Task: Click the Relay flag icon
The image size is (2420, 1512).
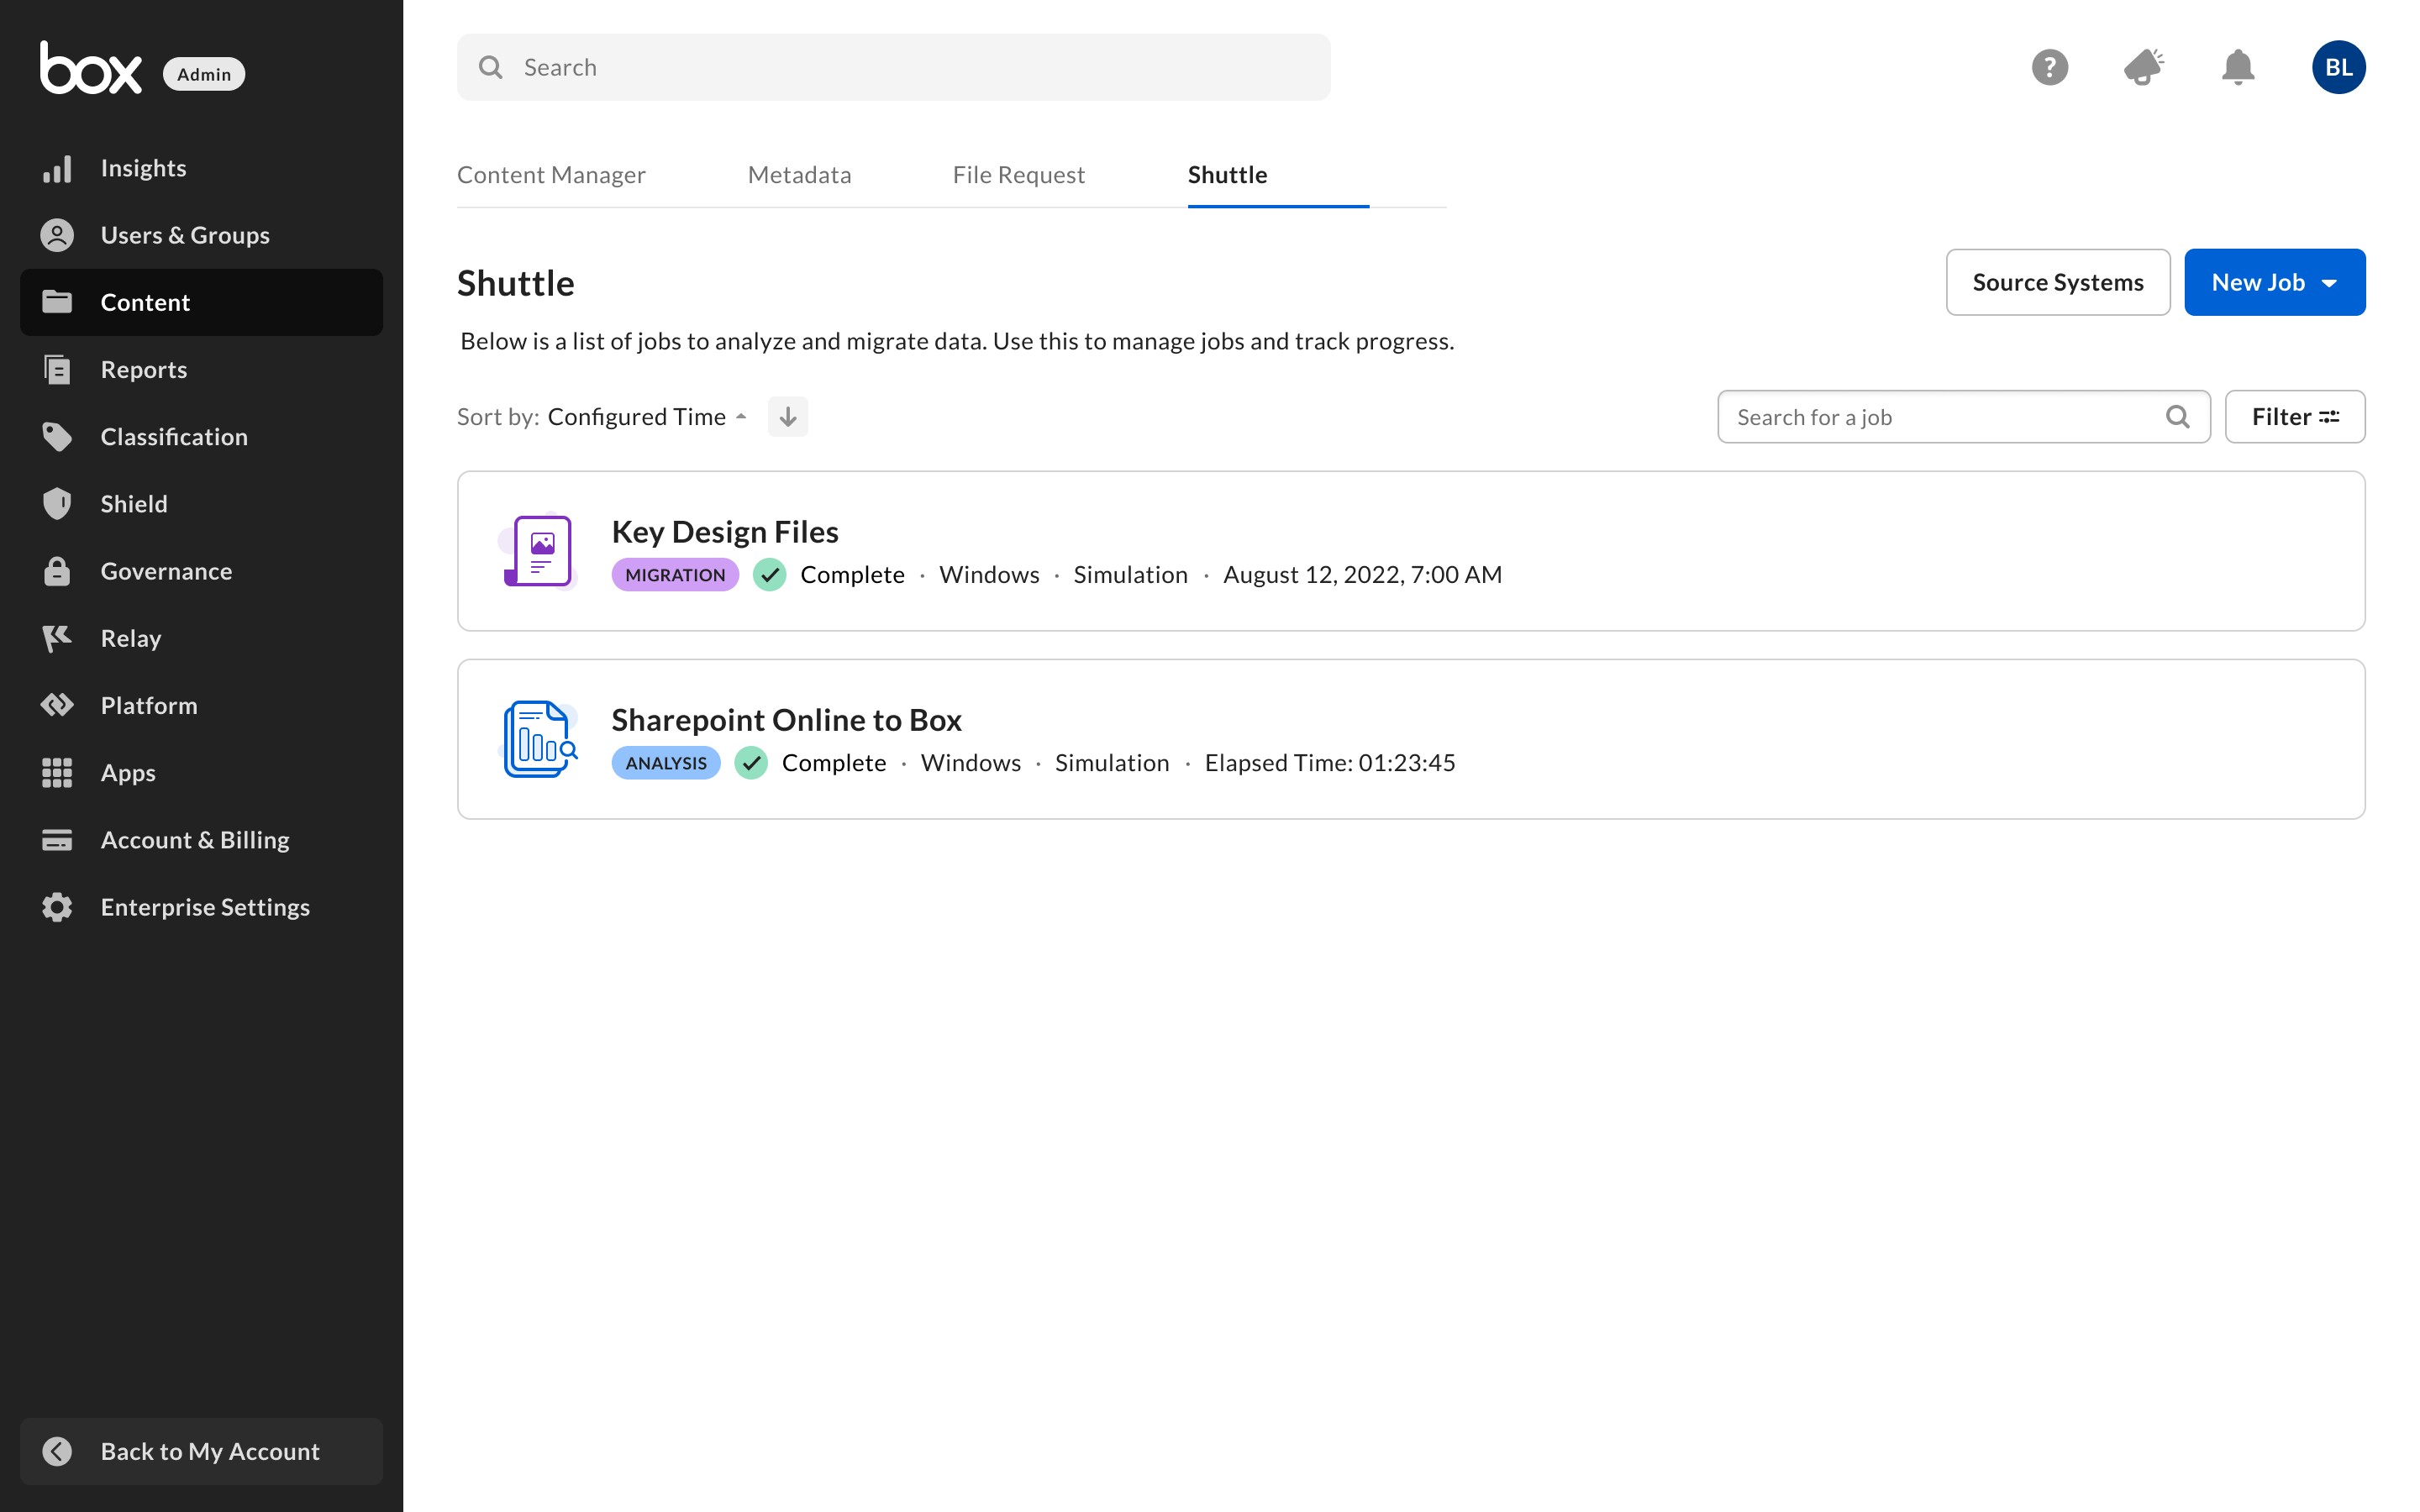Action: [x=57, y=638]
